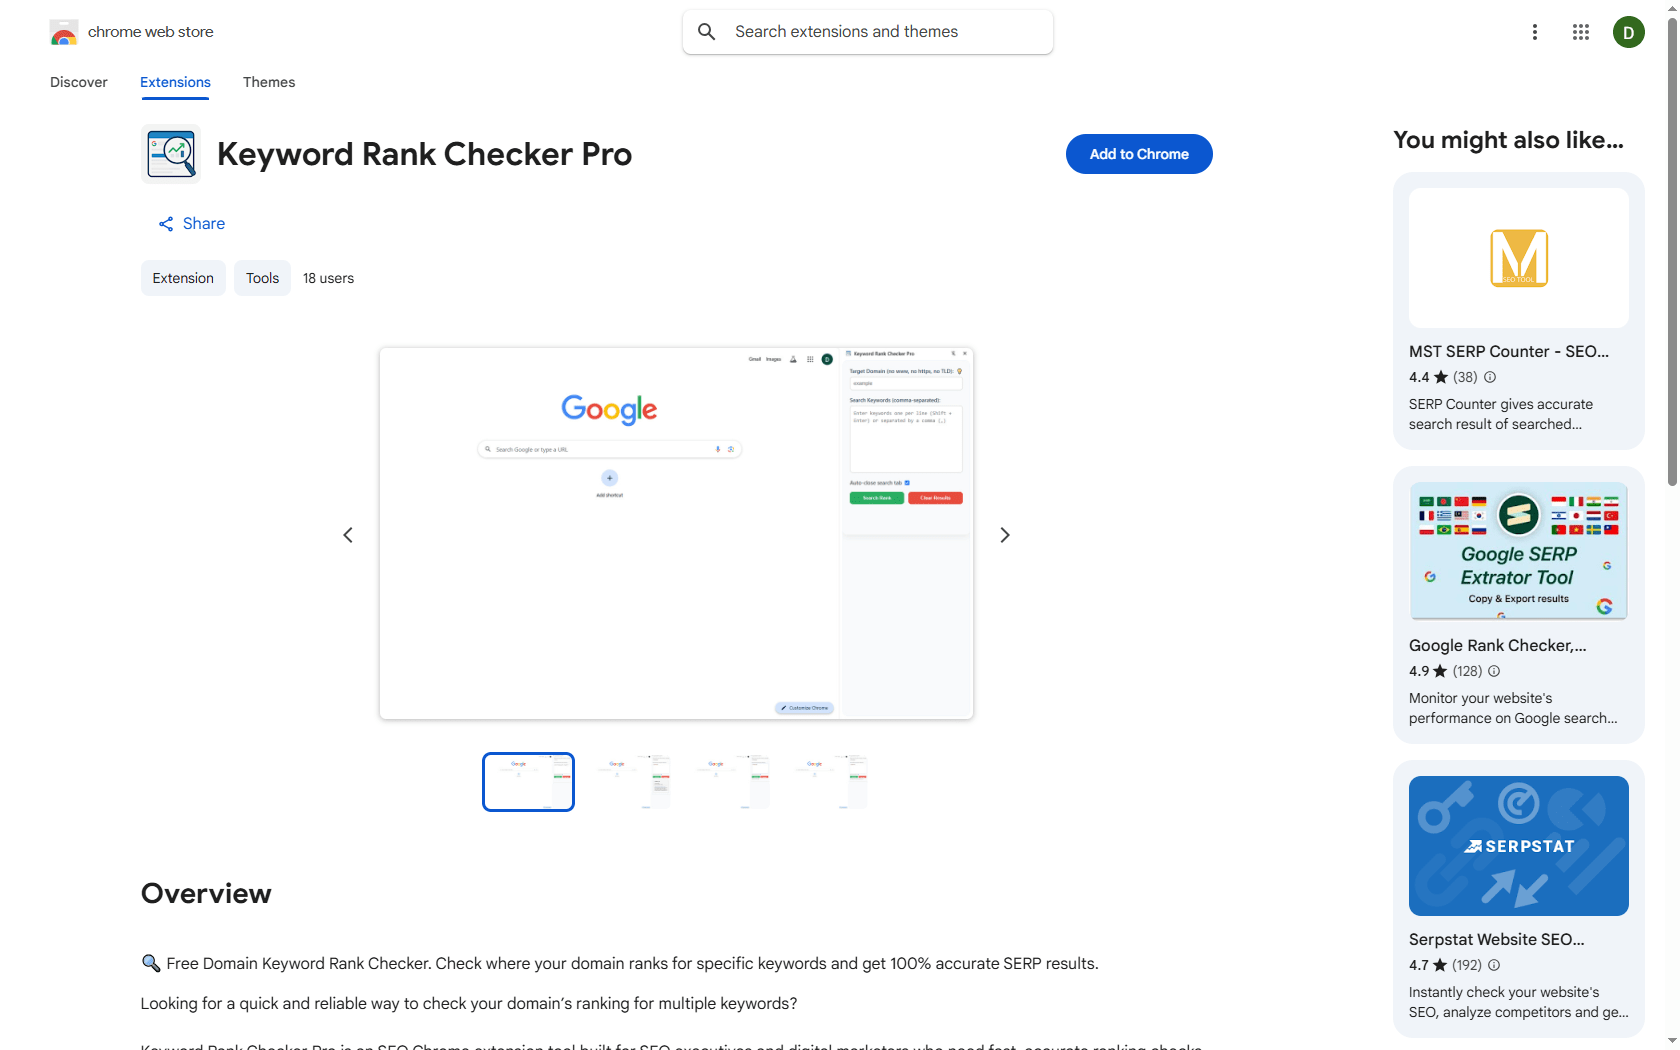Click the Chrome Web Store logo
Image resolution: width=1680 pixels, height=1050 pixels.
64,32
